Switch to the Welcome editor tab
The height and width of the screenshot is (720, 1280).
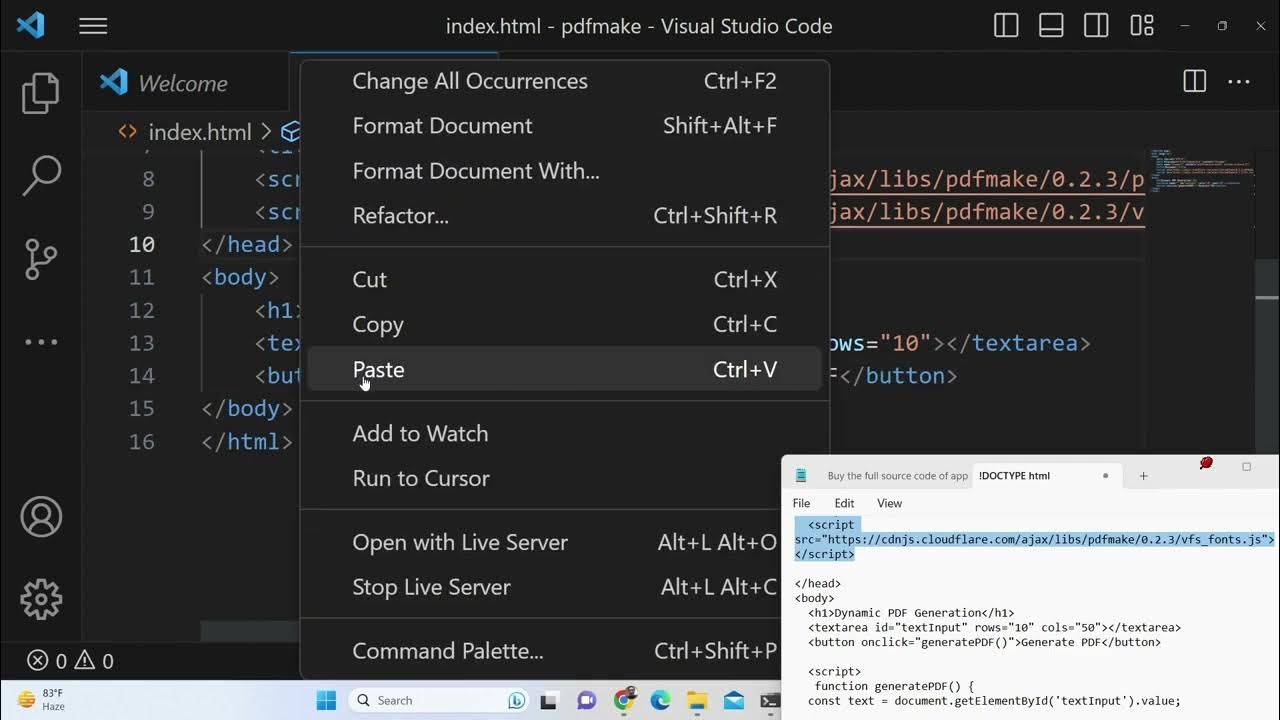pyautogui.click(x=182, y=83)
